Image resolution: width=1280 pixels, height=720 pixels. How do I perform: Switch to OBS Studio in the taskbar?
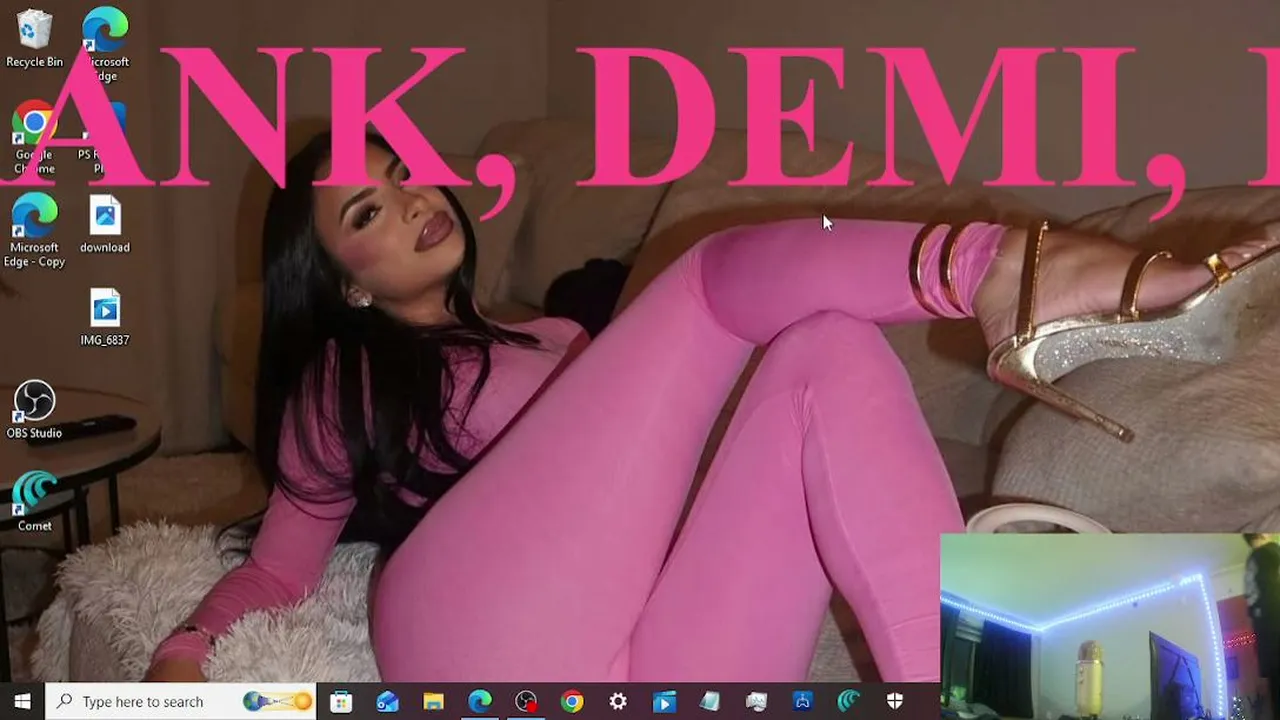pos(526,701)
